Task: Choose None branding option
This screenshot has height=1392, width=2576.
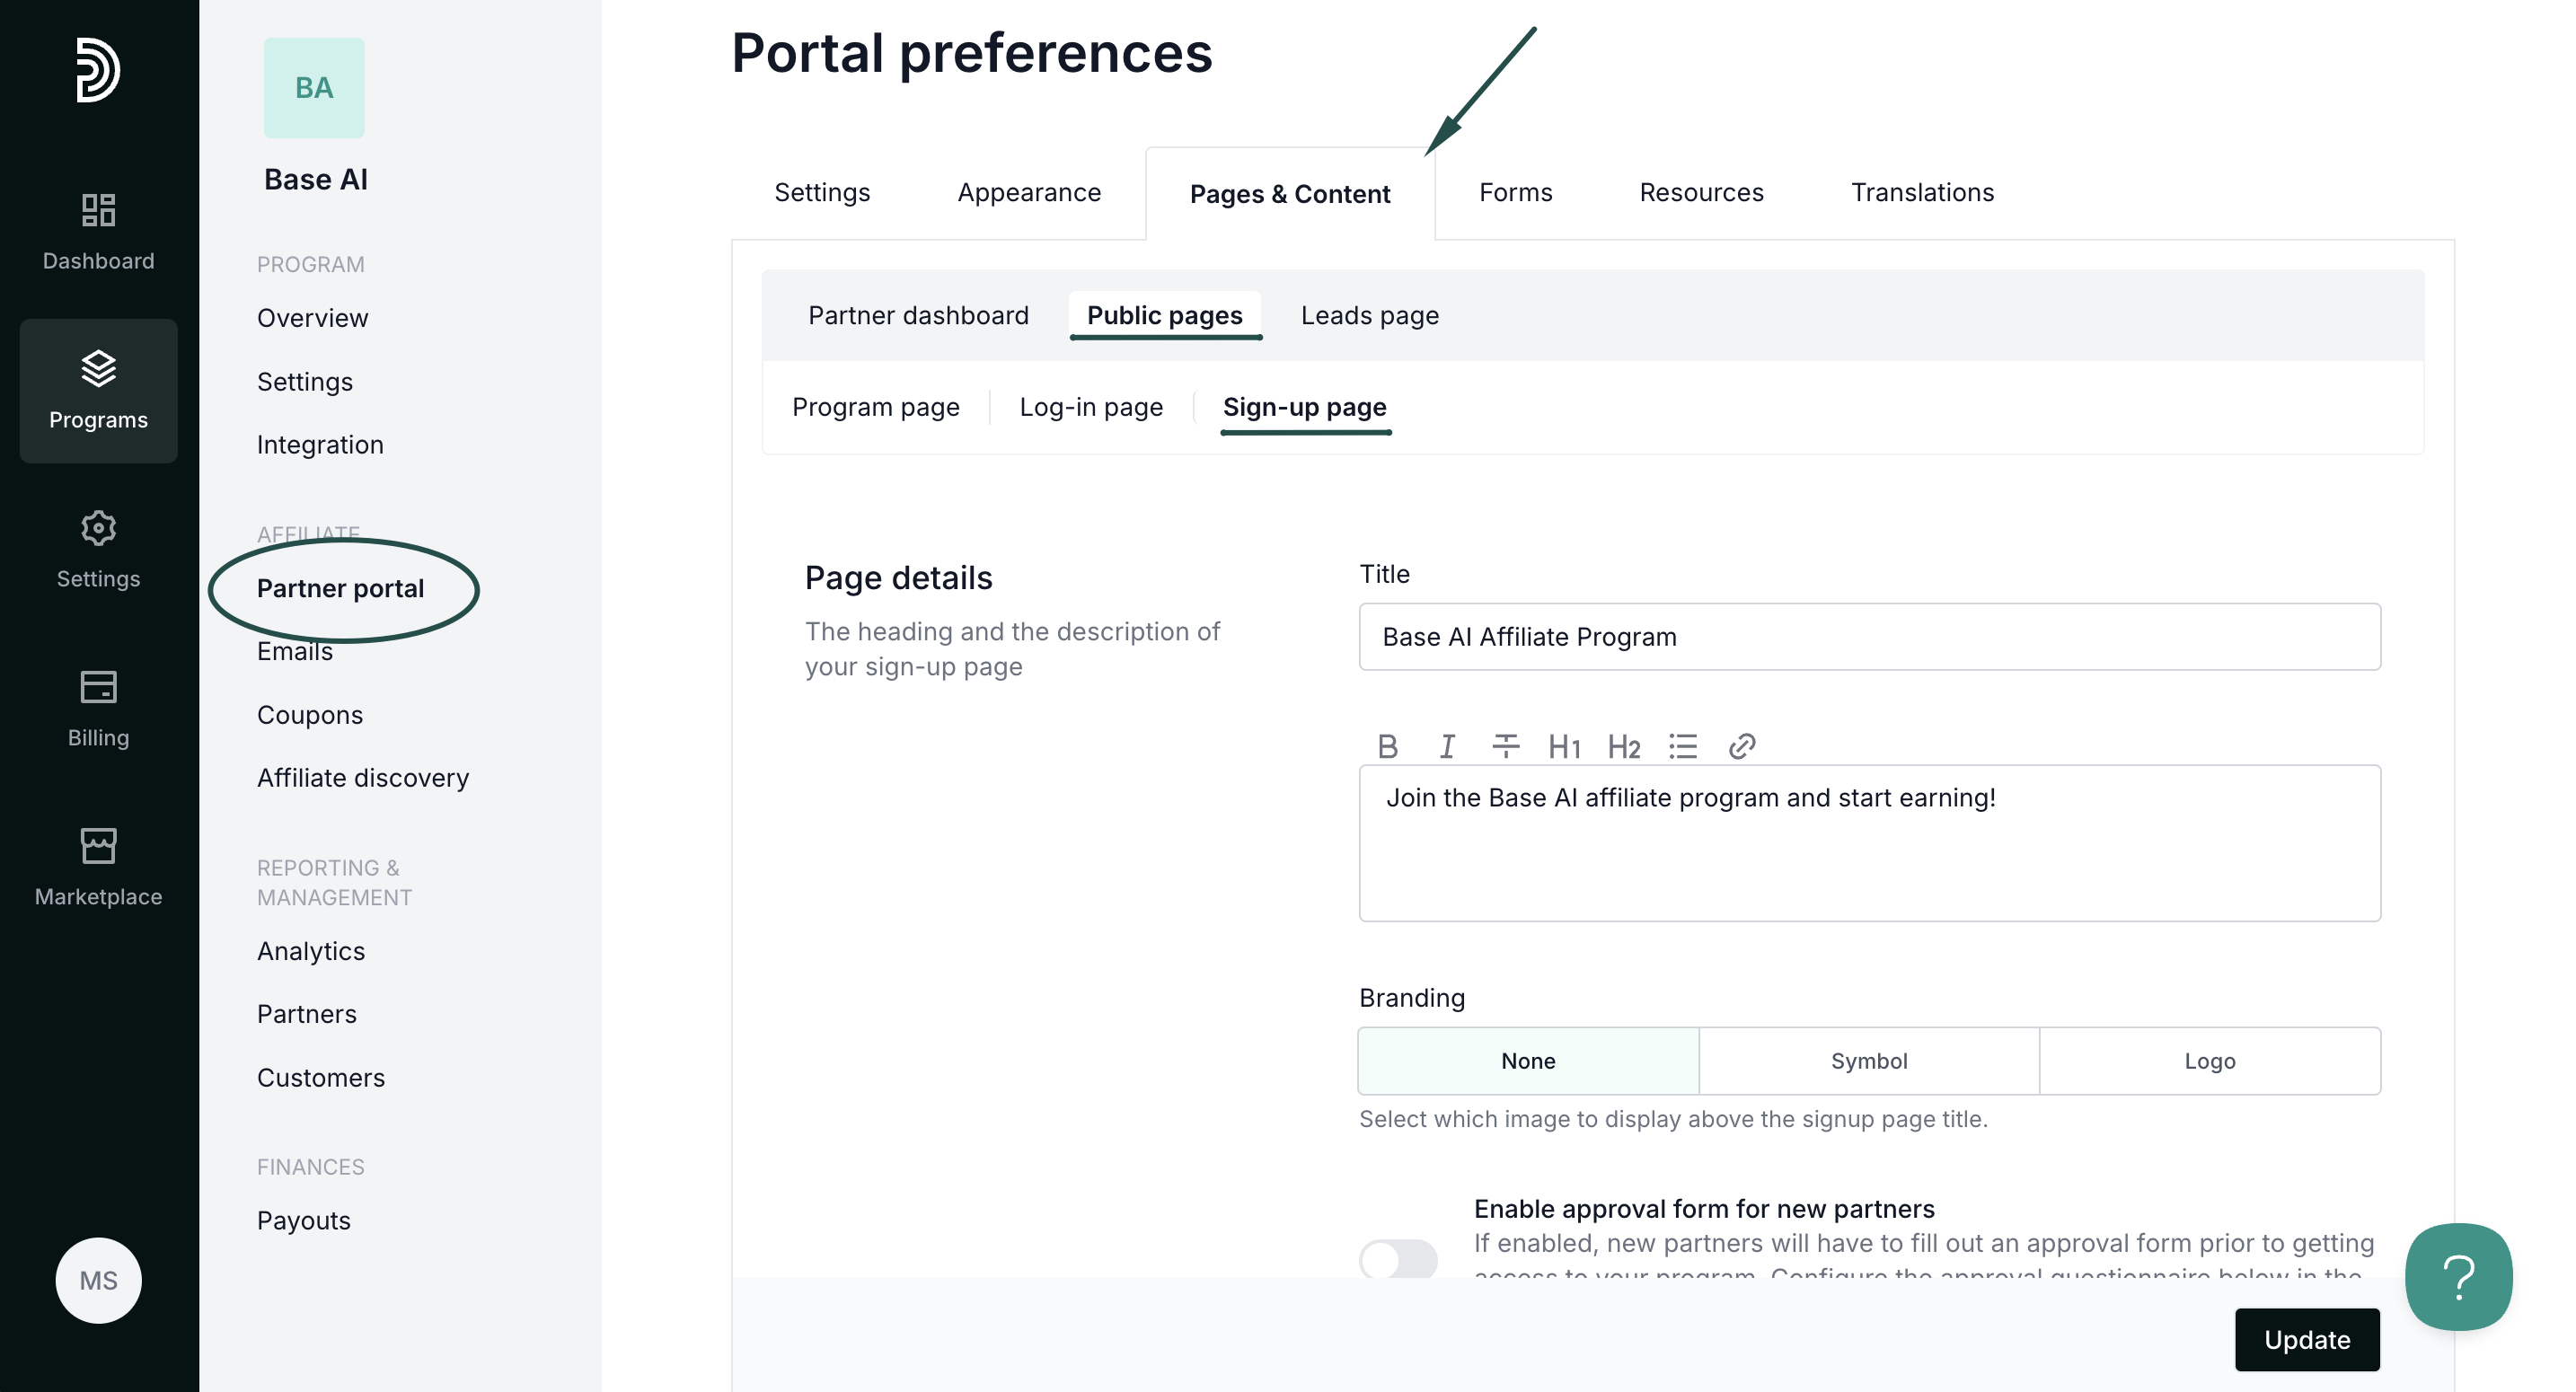Action: 1528,1061
